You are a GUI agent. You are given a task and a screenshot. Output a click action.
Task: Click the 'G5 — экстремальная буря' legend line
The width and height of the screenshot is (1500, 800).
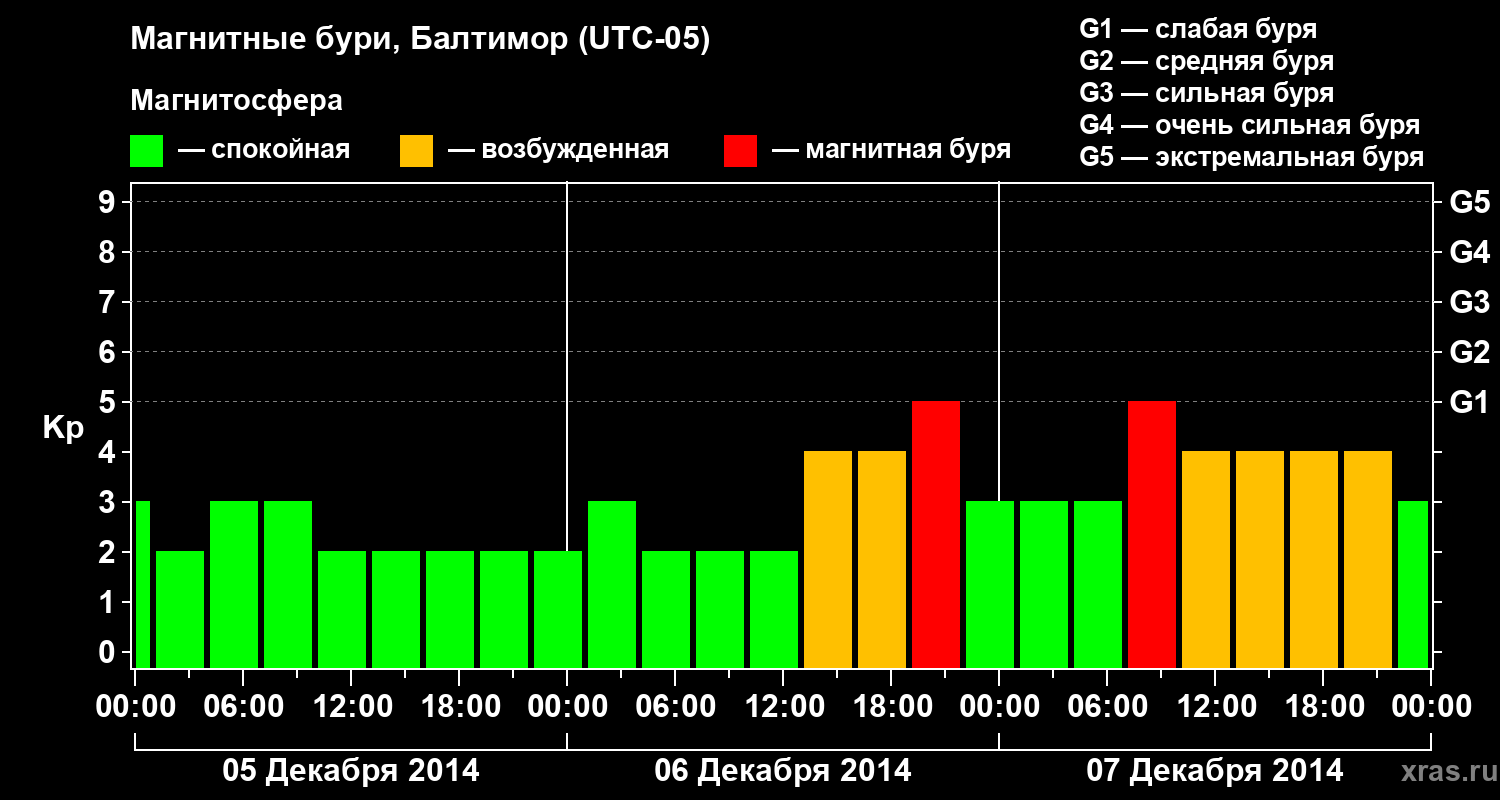click(x=1252, y=157)
